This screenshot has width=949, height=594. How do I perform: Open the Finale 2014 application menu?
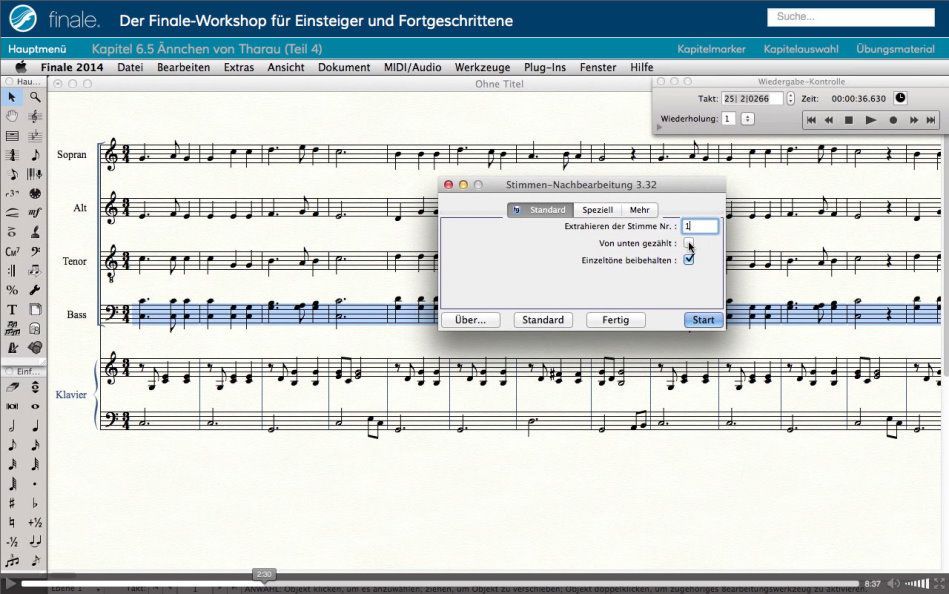click(x=72, y=67)
